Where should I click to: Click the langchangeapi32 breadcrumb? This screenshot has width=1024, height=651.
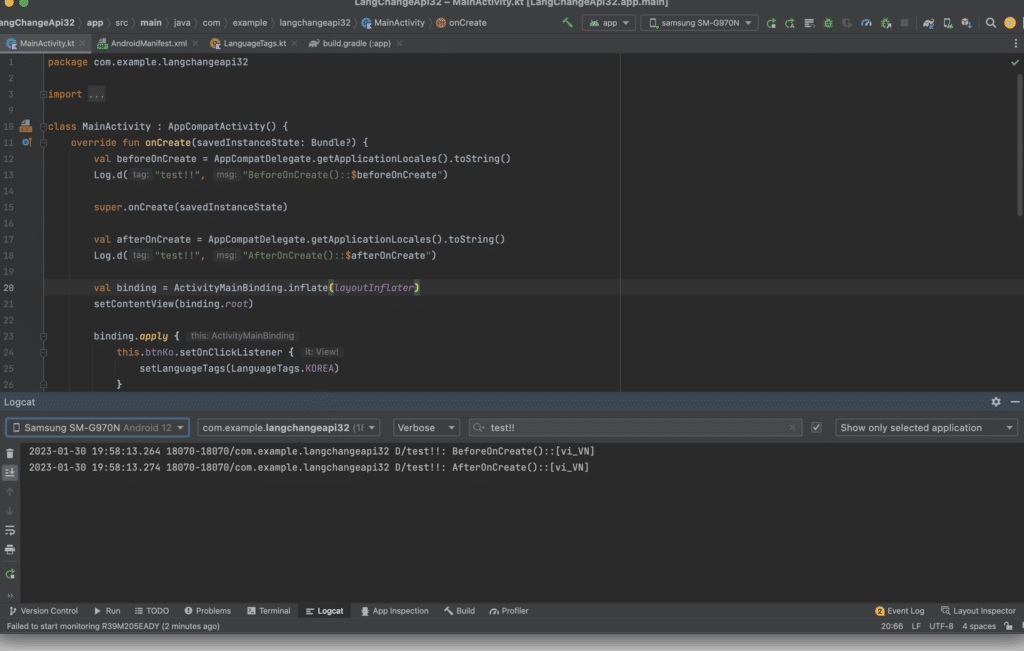(315, 23)
